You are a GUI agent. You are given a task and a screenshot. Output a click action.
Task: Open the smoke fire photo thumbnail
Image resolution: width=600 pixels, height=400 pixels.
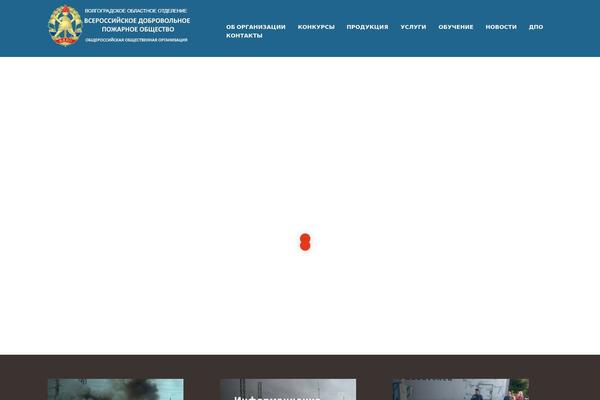(x=116, y=389)
